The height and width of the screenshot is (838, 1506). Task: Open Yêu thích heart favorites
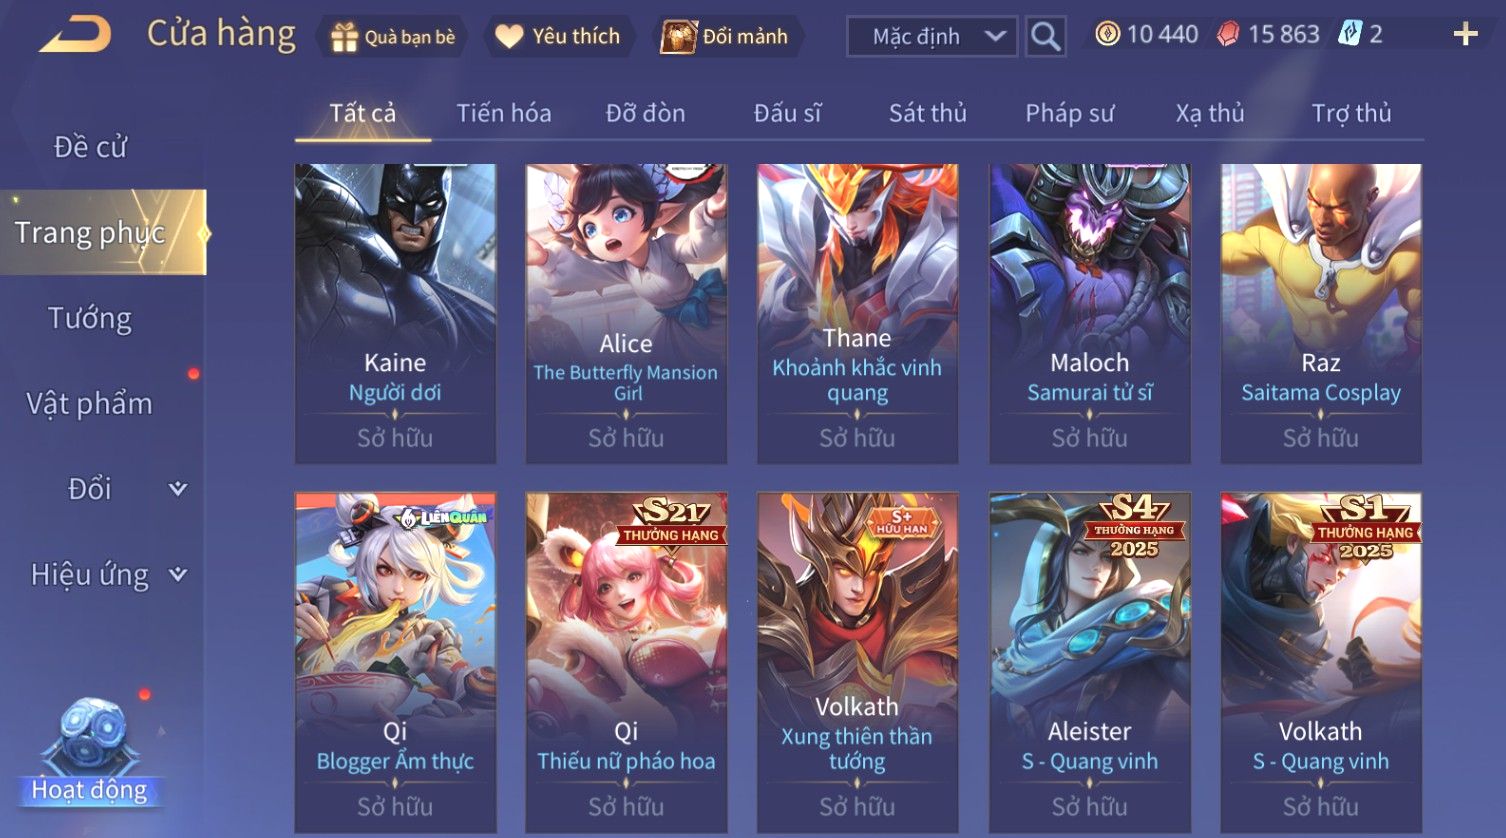pyautogui.click(x=509, y=37)
